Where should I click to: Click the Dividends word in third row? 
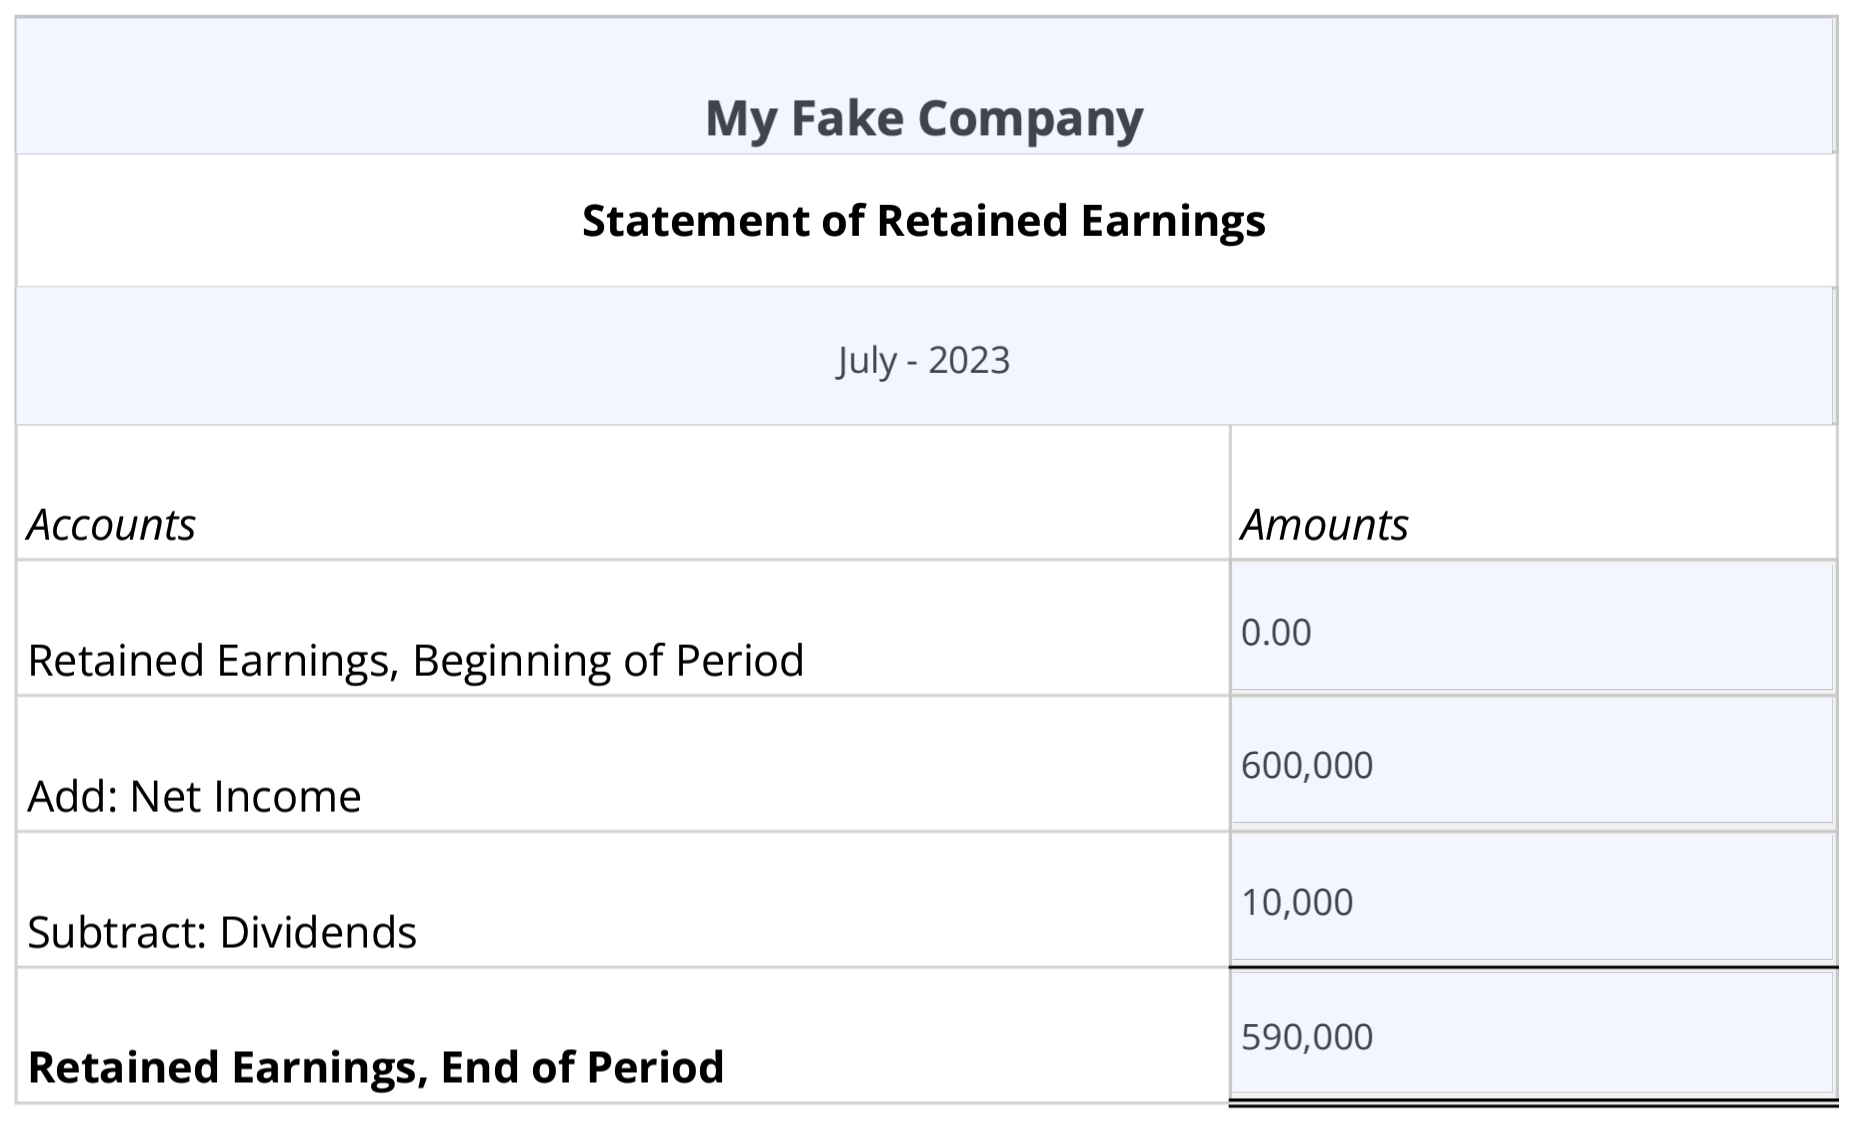click(x=318, y=932)
